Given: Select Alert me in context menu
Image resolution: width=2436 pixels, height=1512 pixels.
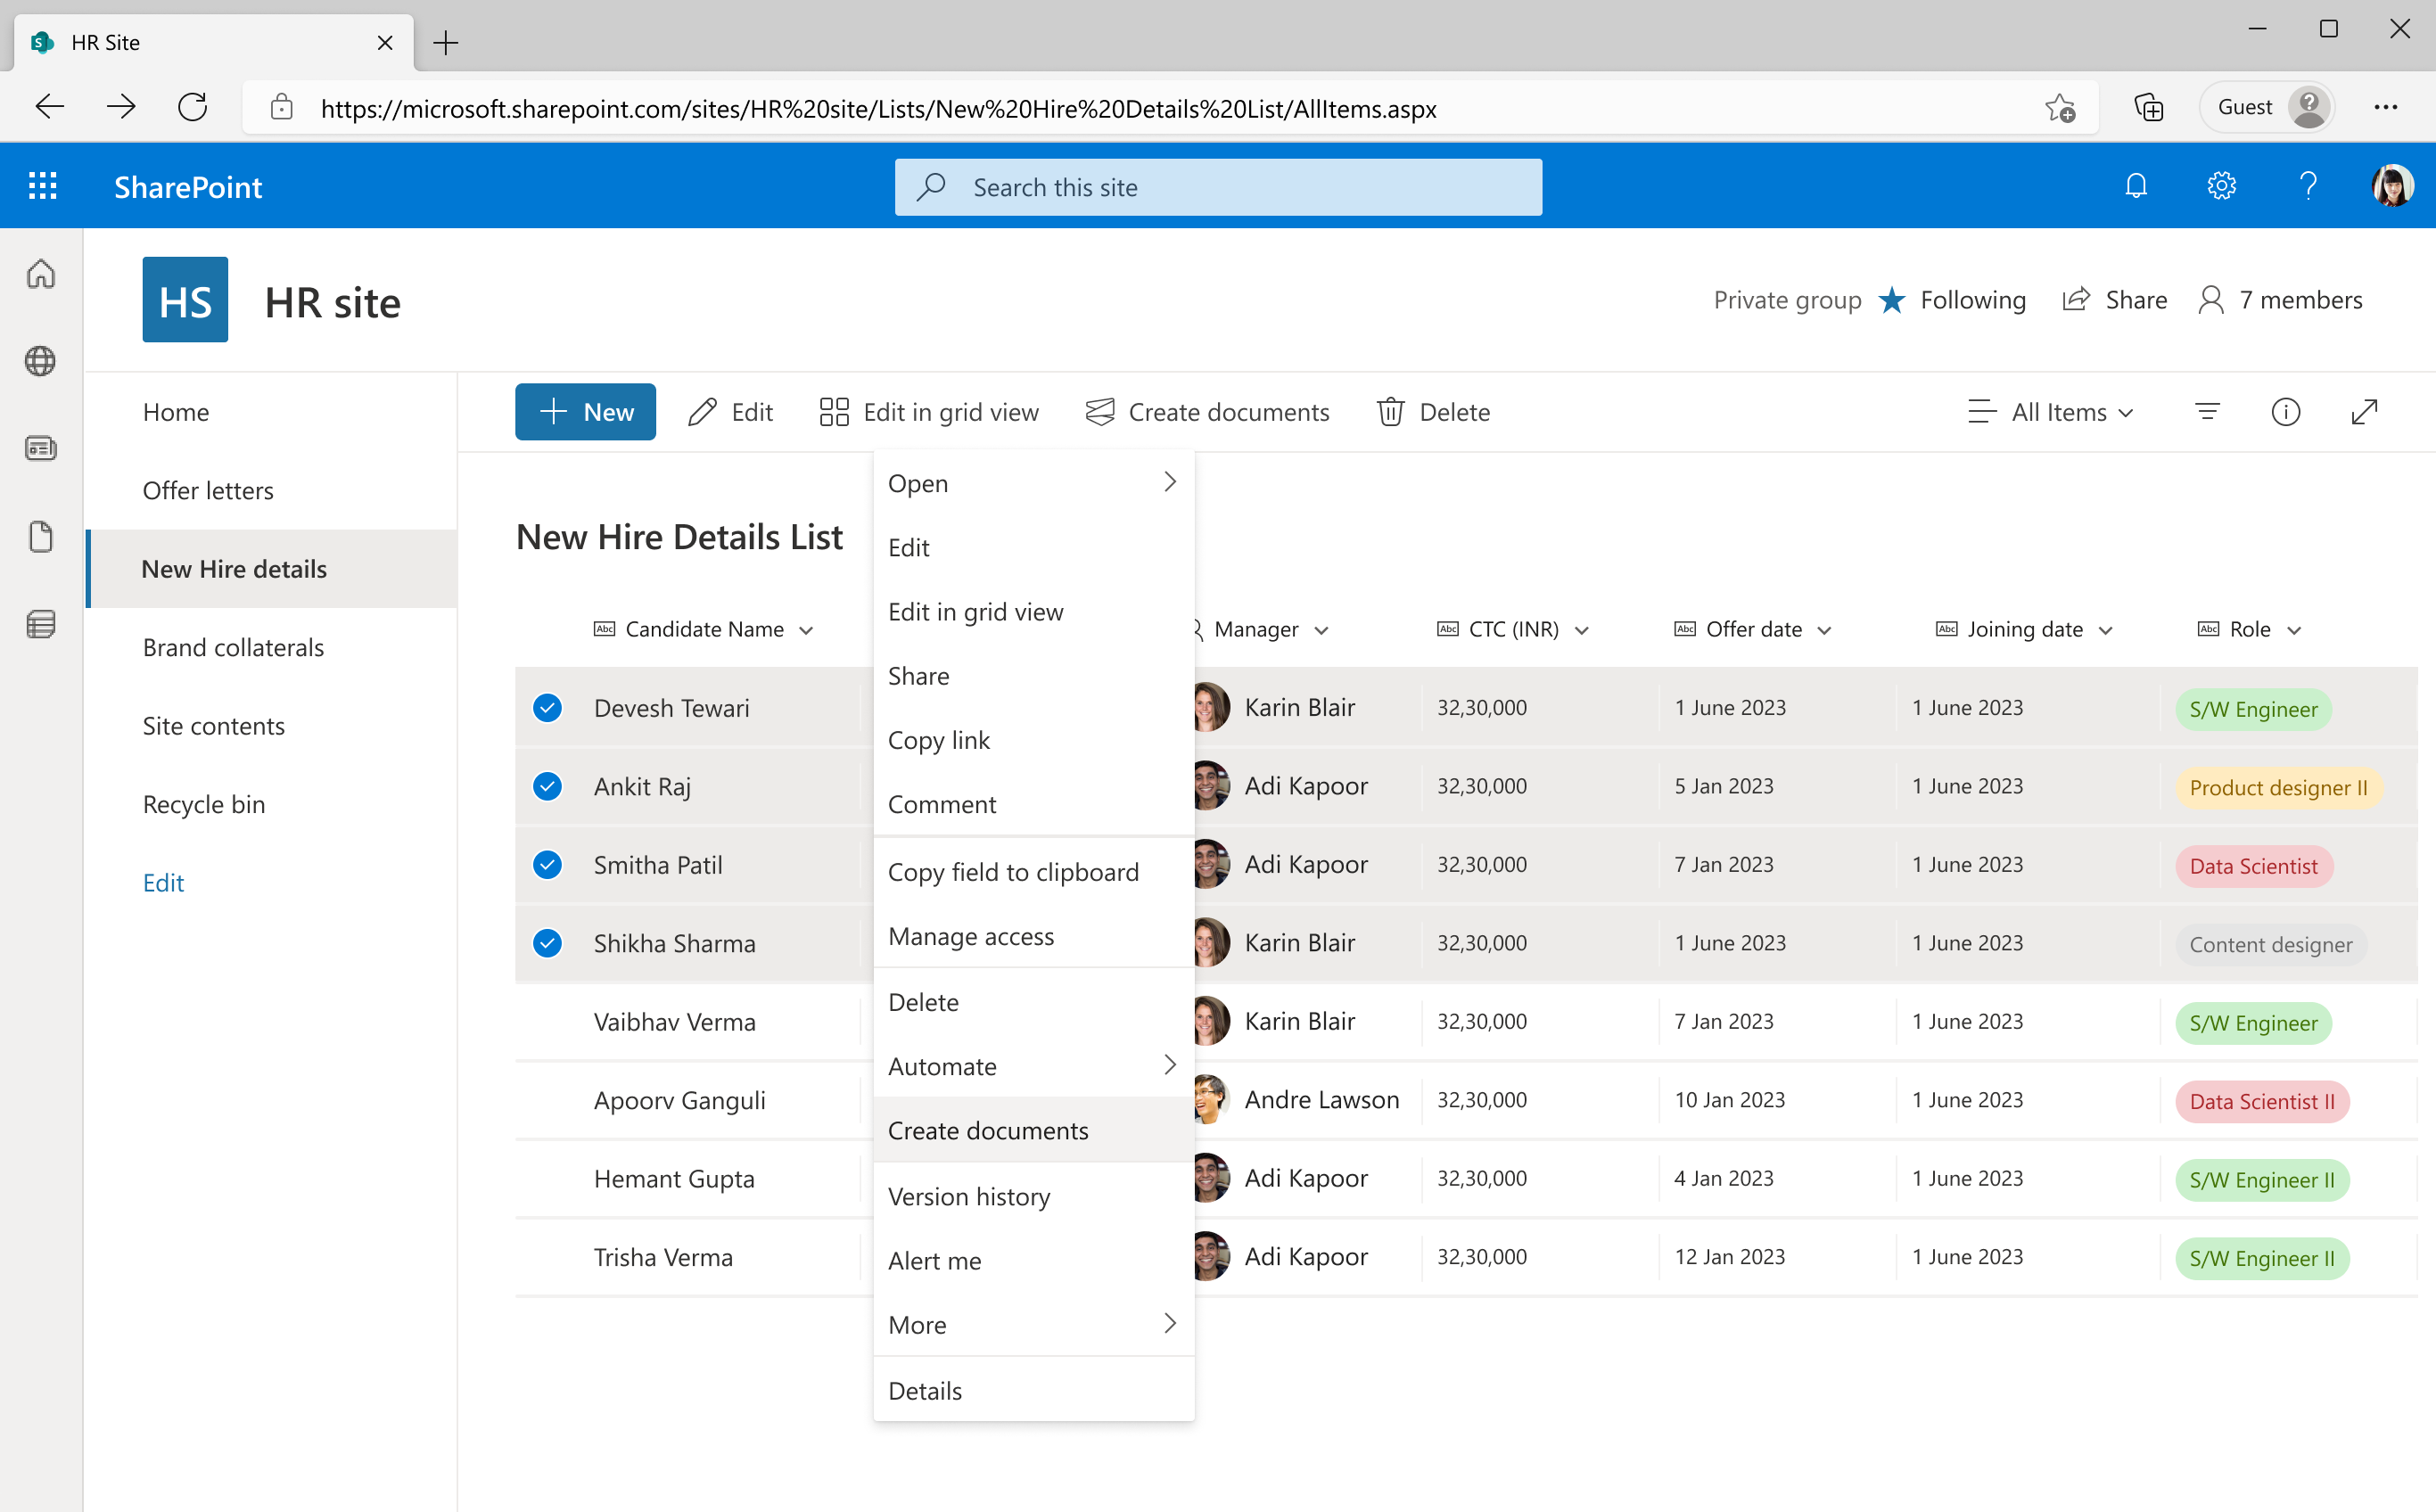Looking at the screenshot, I should [x=1033, y=1260].
